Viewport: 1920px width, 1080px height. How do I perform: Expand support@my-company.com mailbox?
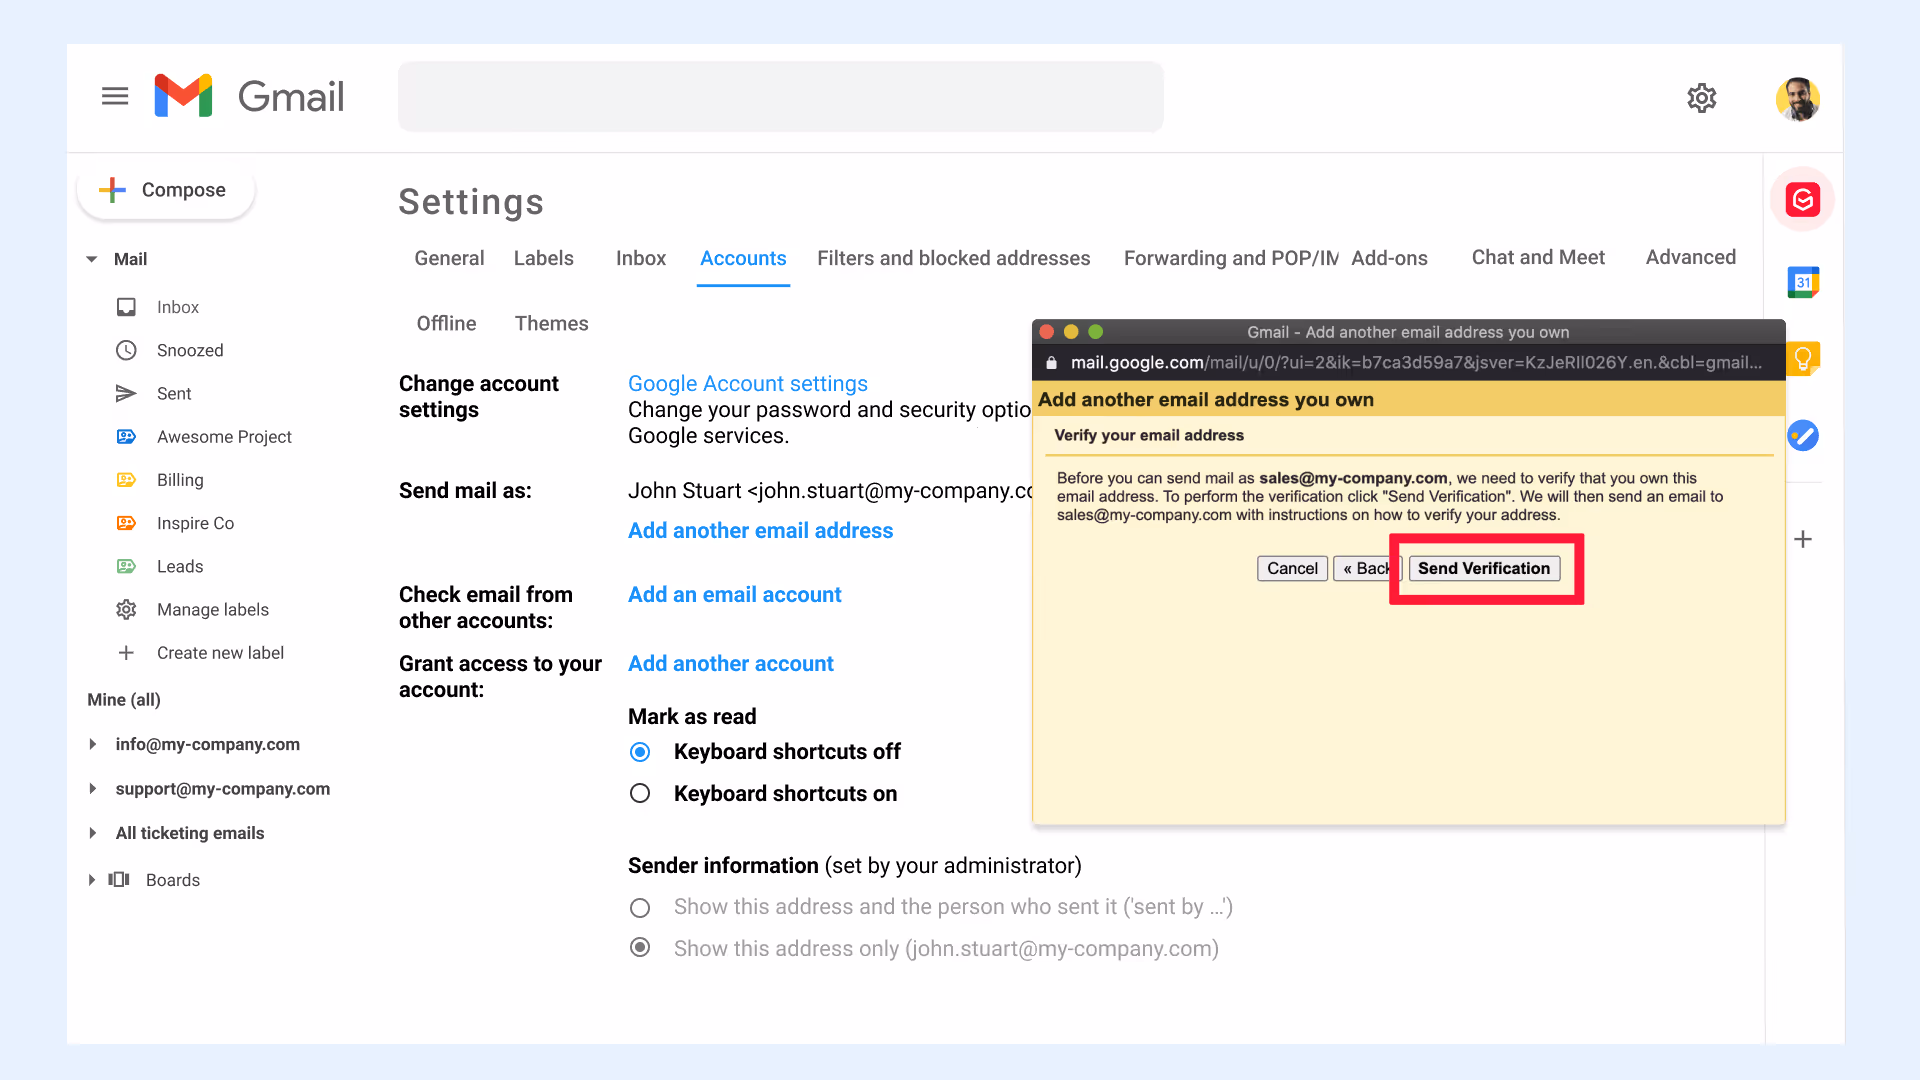[x=92, y=788]
